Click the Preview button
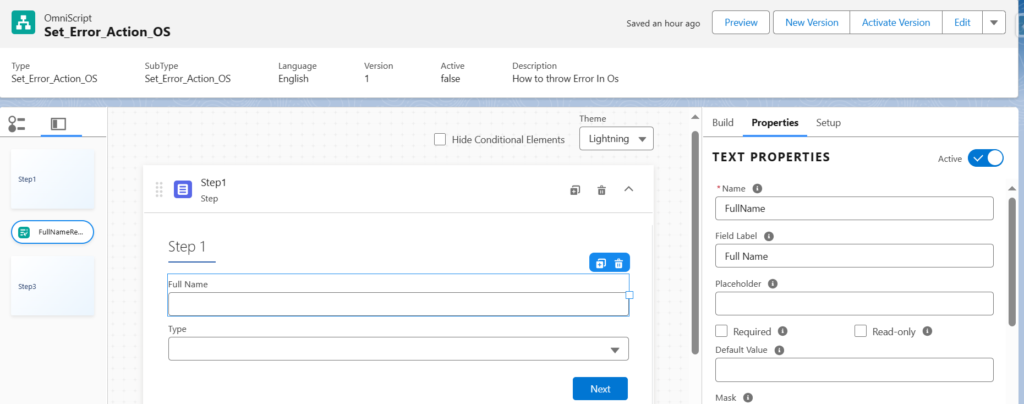The image size is (1024, 404). (741, 22)
